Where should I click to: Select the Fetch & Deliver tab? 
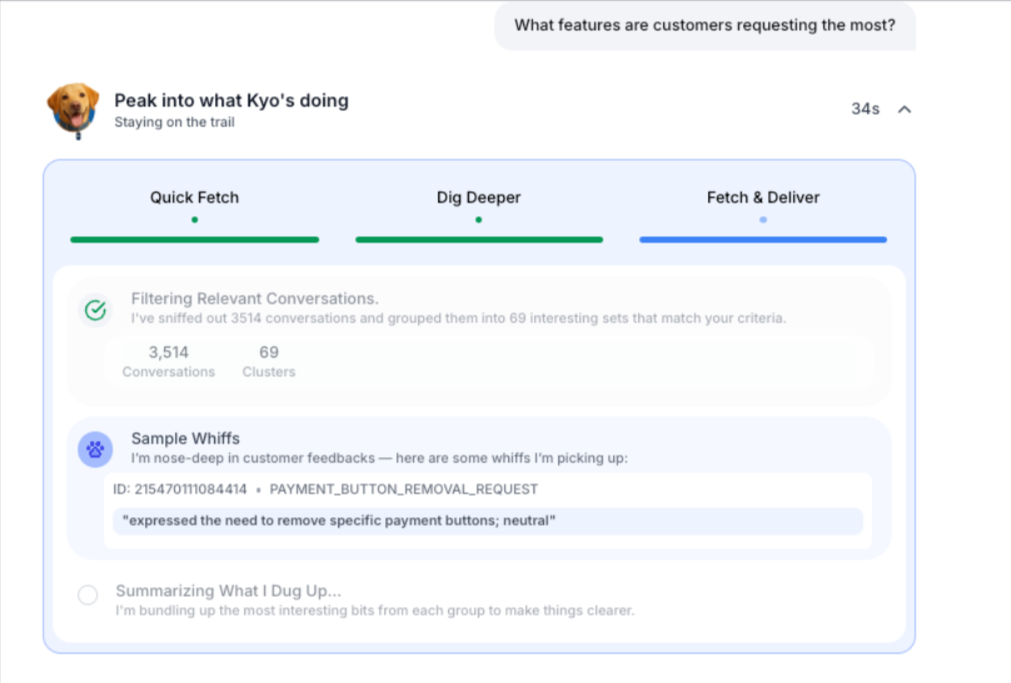(x=762, y=197)
